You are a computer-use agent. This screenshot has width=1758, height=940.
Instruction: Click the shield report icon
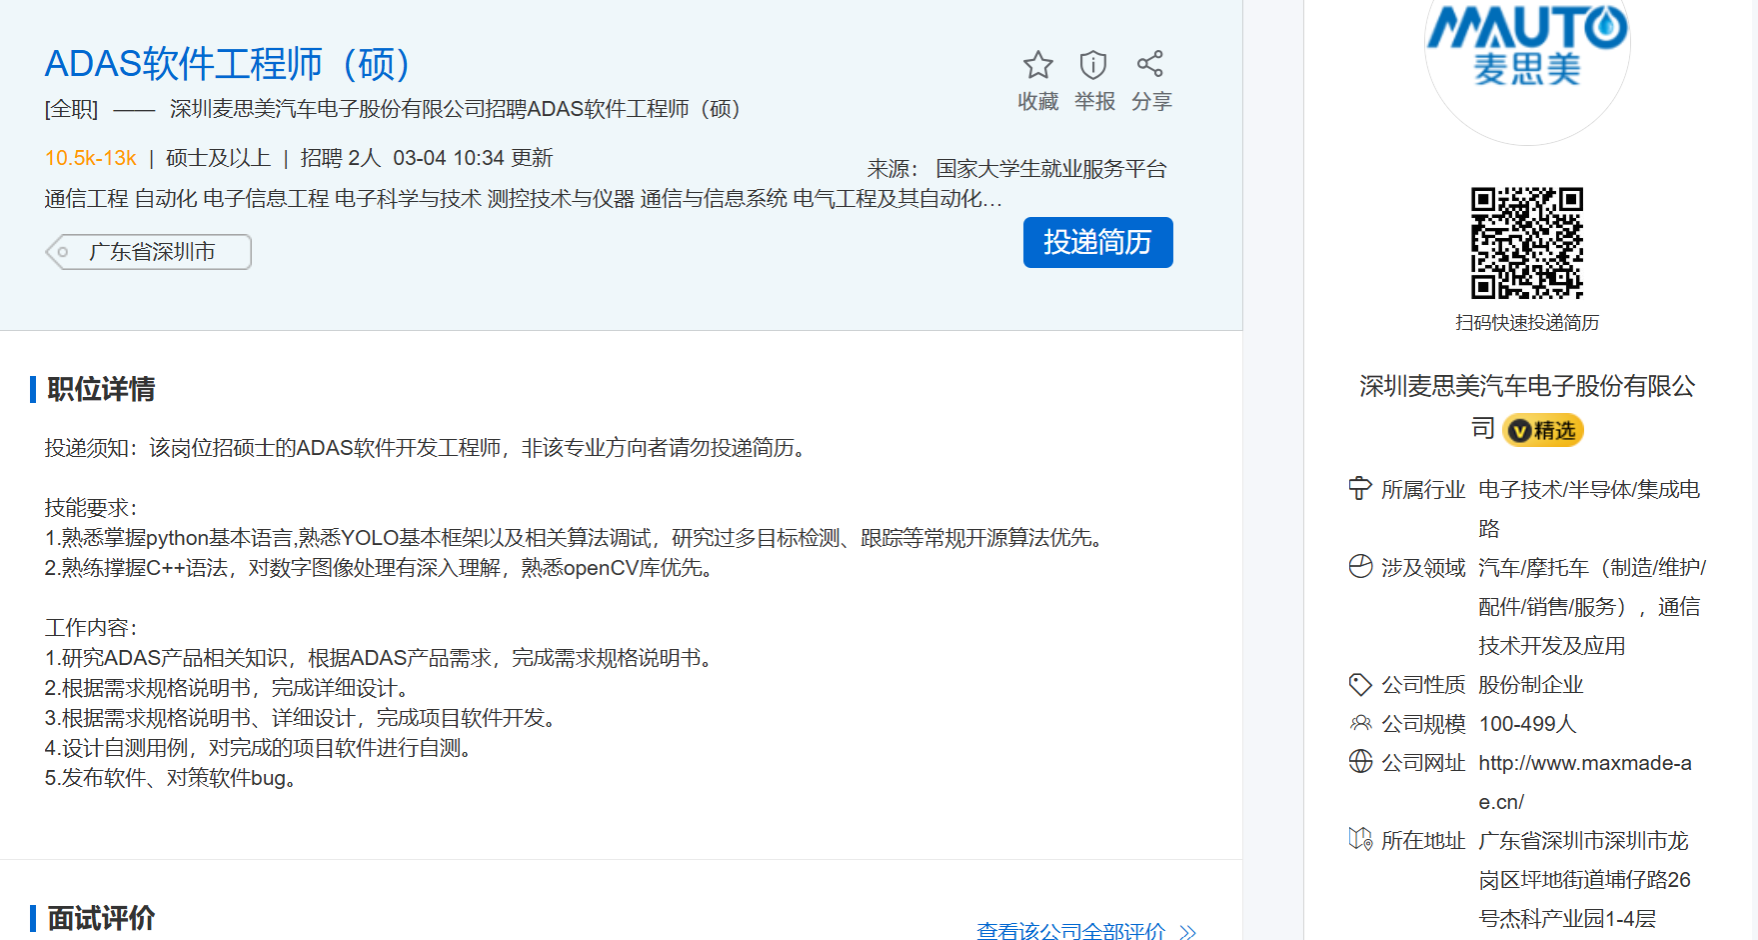[1093, 65]
